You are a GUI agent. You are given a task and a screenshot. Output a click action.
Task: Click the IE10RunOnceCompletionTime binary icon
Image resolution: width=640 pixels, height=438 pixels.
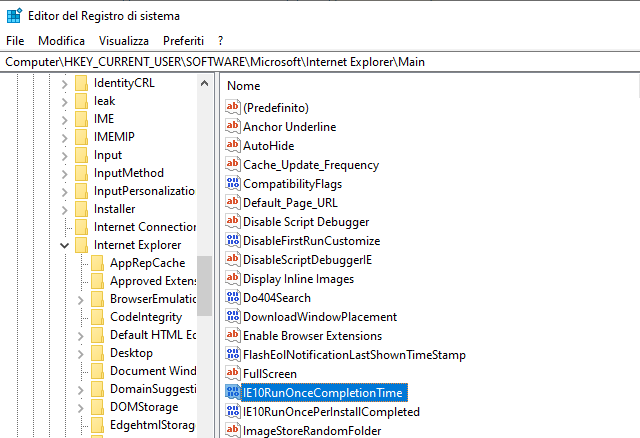233,392
